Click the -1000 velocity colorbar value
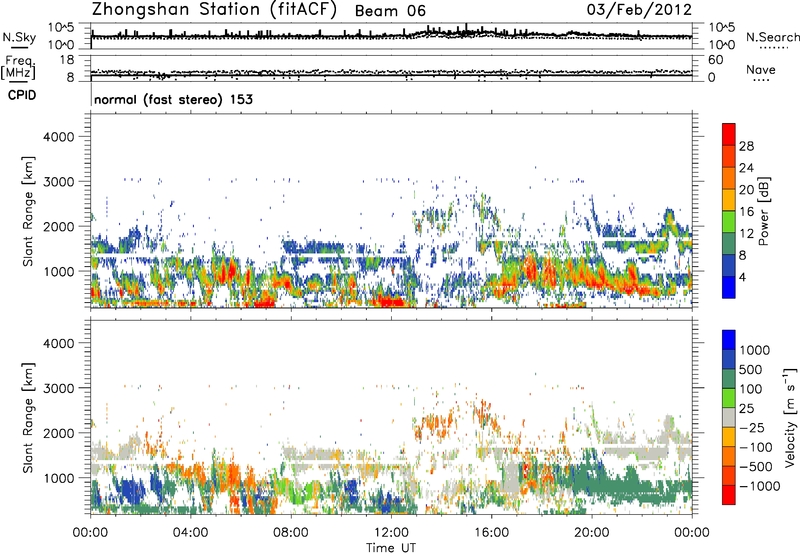 tap(760, 486)
